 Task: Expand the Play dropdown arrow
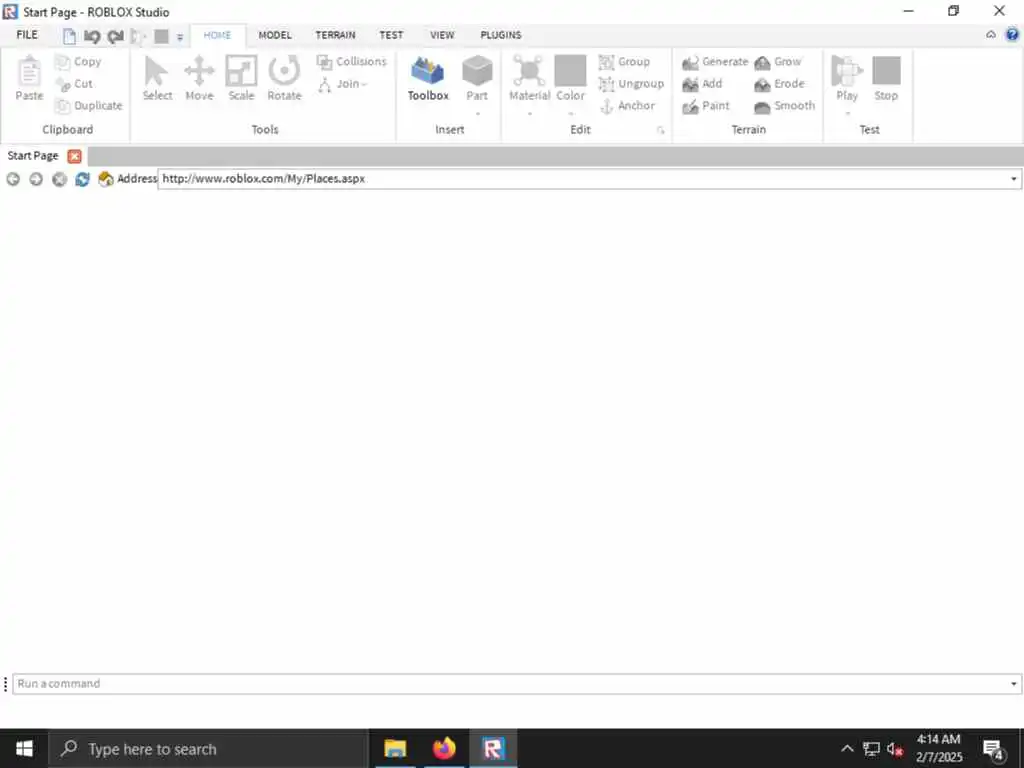coord(848,114)
